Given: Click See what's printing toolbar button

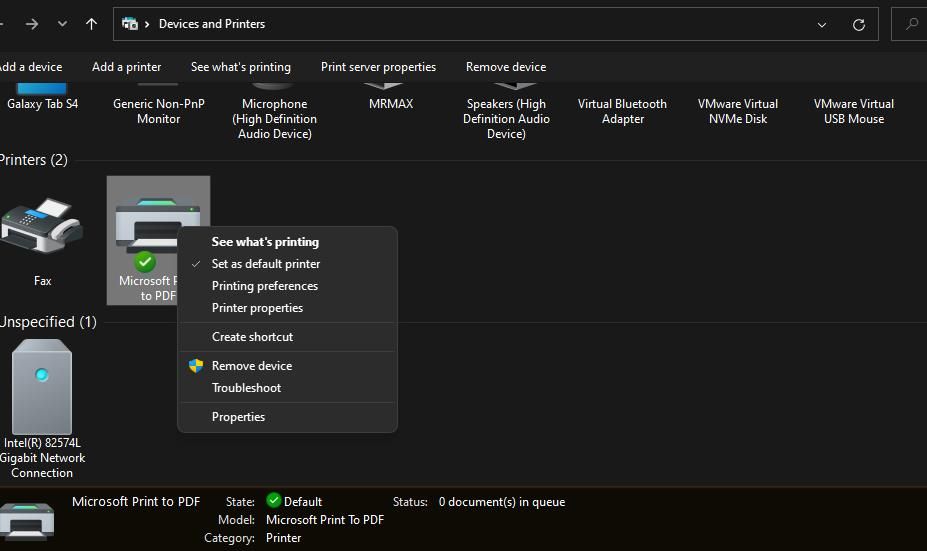Looking at the screenshot, I should tap(240, 67).
